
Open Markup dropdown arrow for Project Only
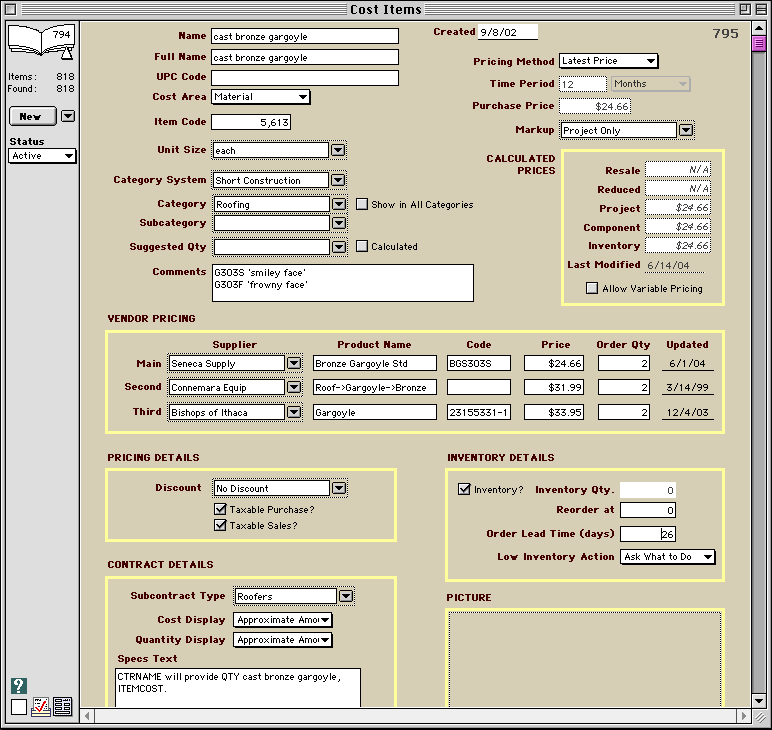click(x=686, y=130)
